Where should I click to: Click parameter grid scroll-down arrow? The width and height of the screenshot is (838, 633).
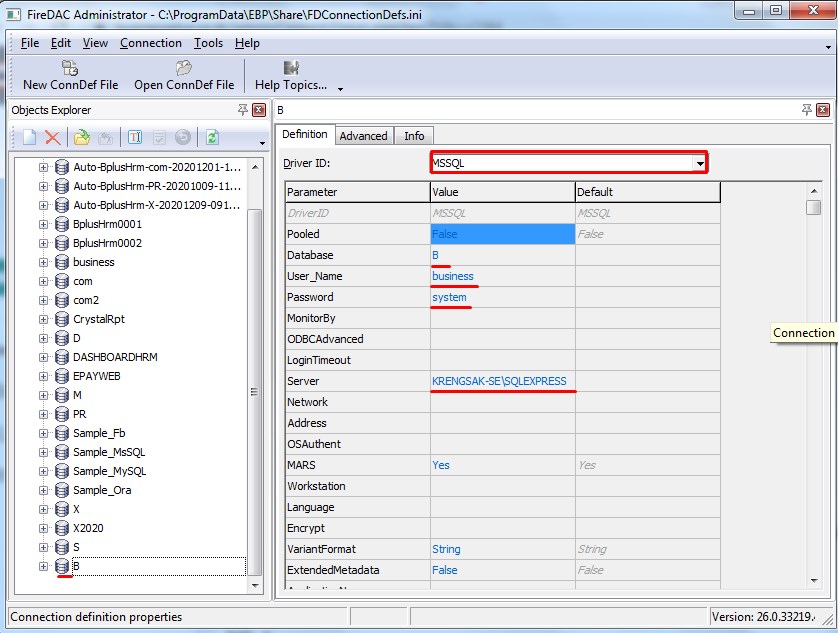[813, 581]
